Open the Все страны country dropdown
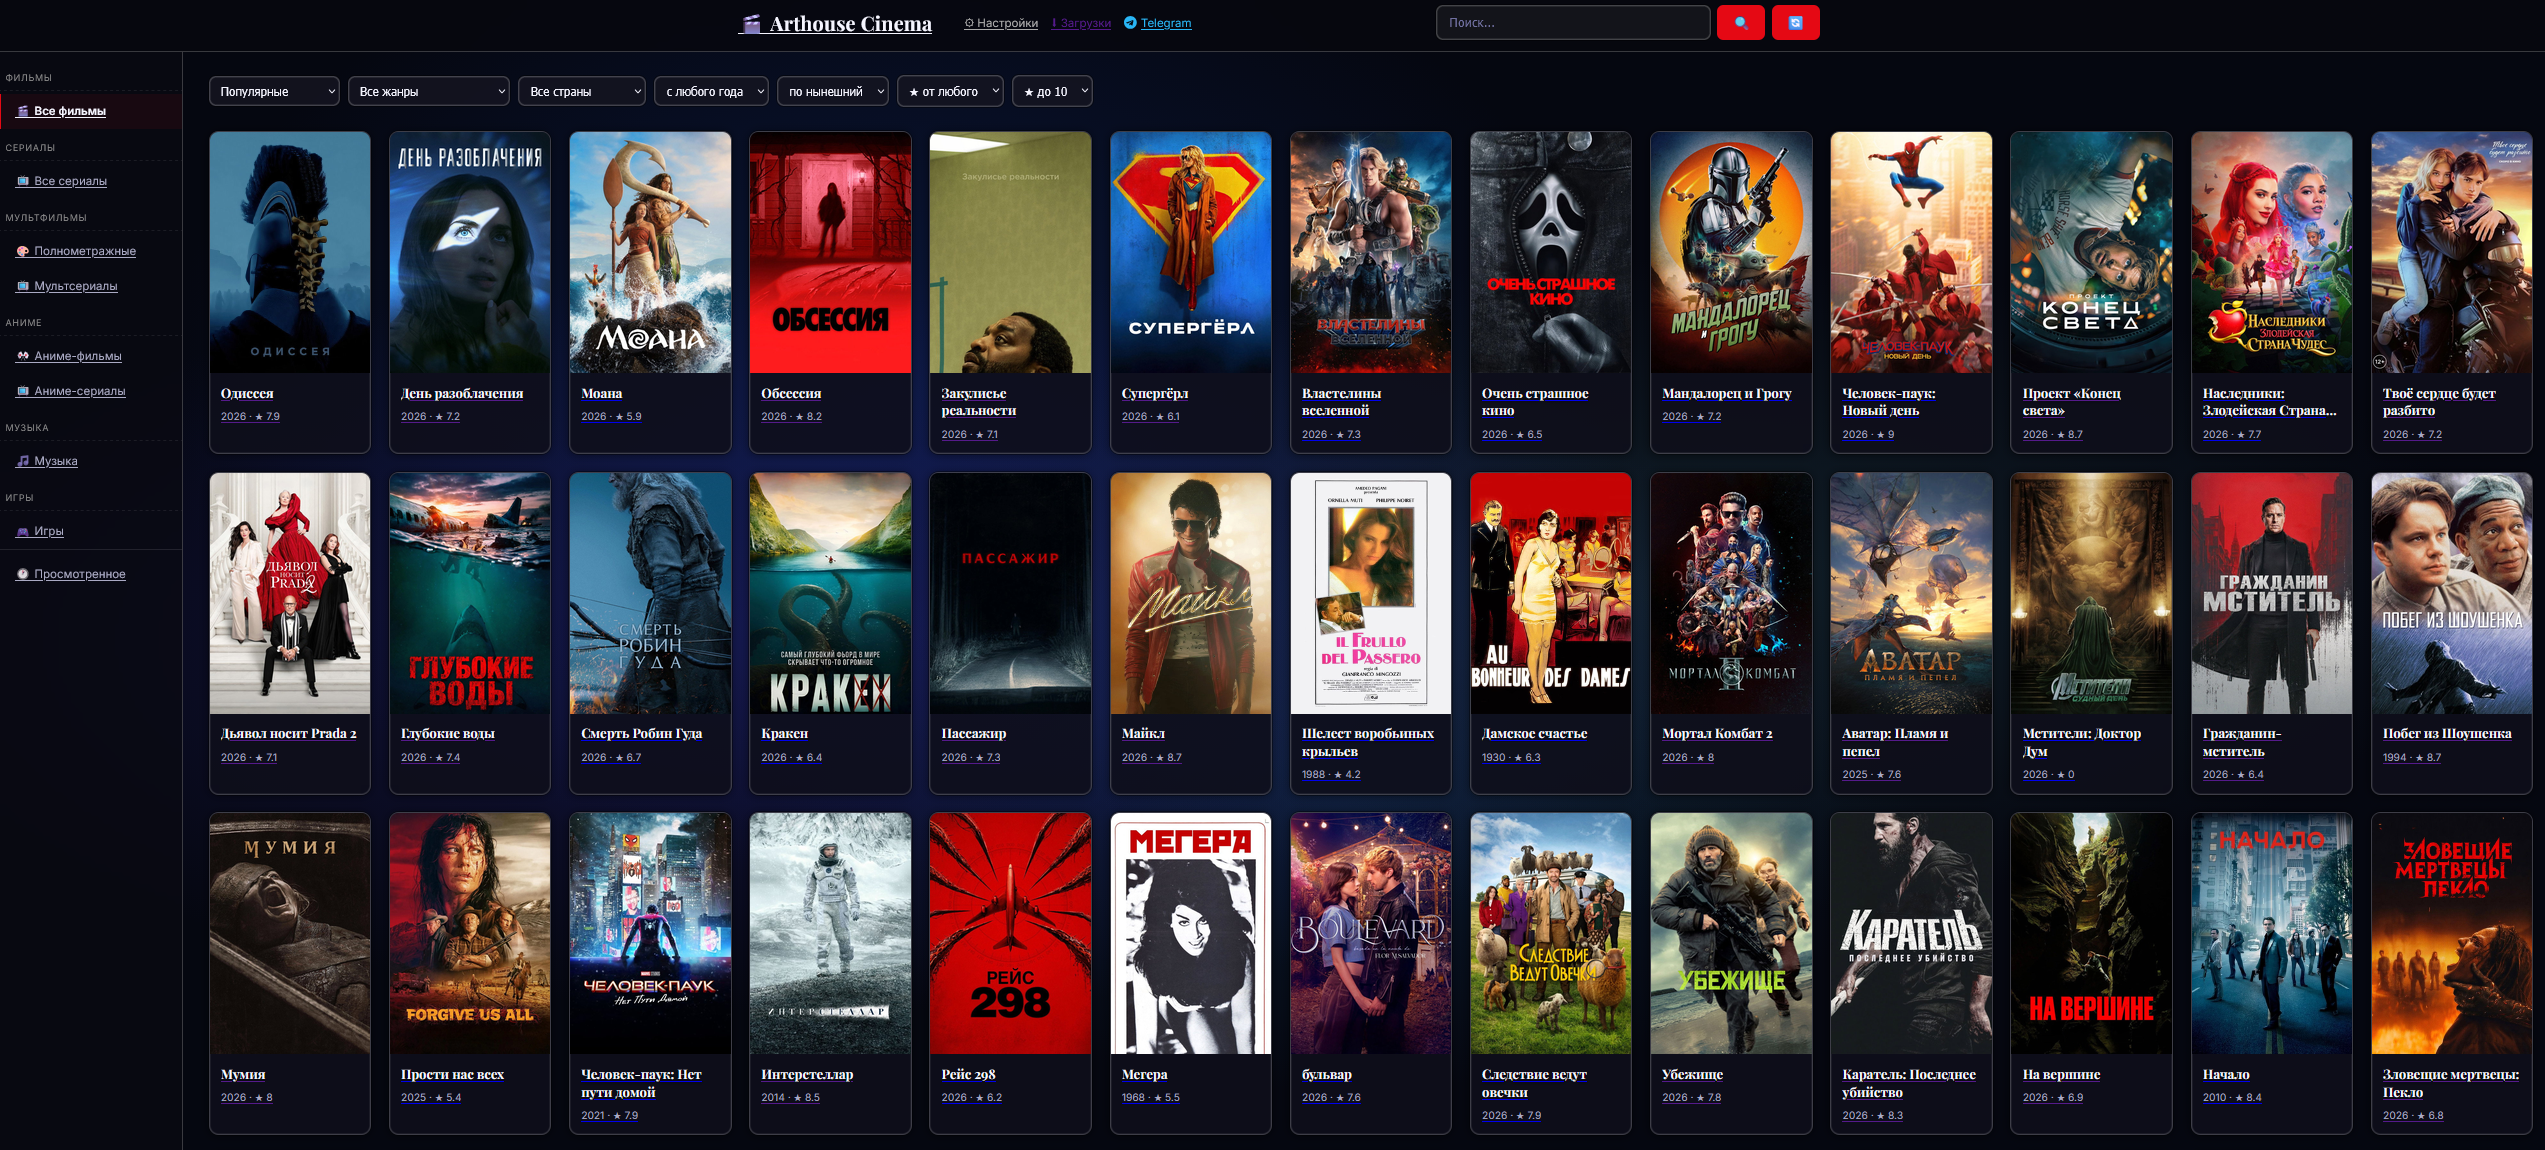 pyautogui.click(x=582, y=91)
